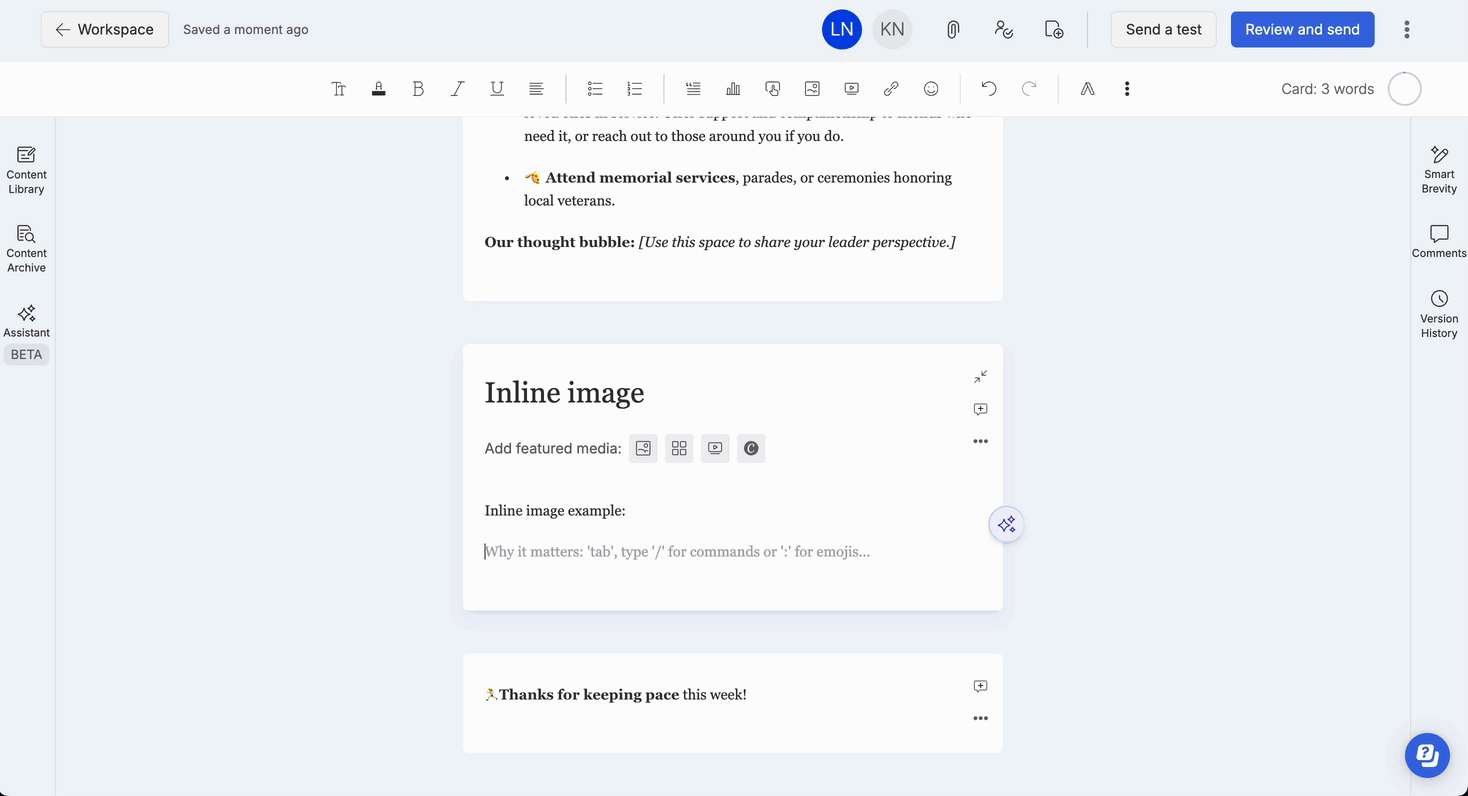Open the text alignment options

point(536,89)
